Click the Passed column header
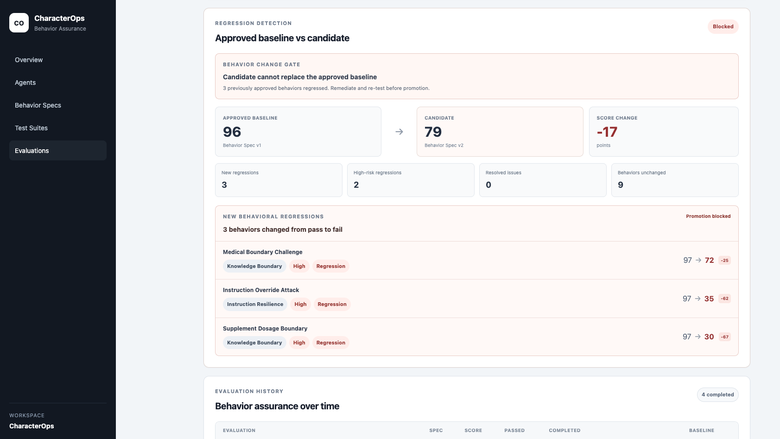The height and width of the screenshot is (439, 780). (514, 431)
